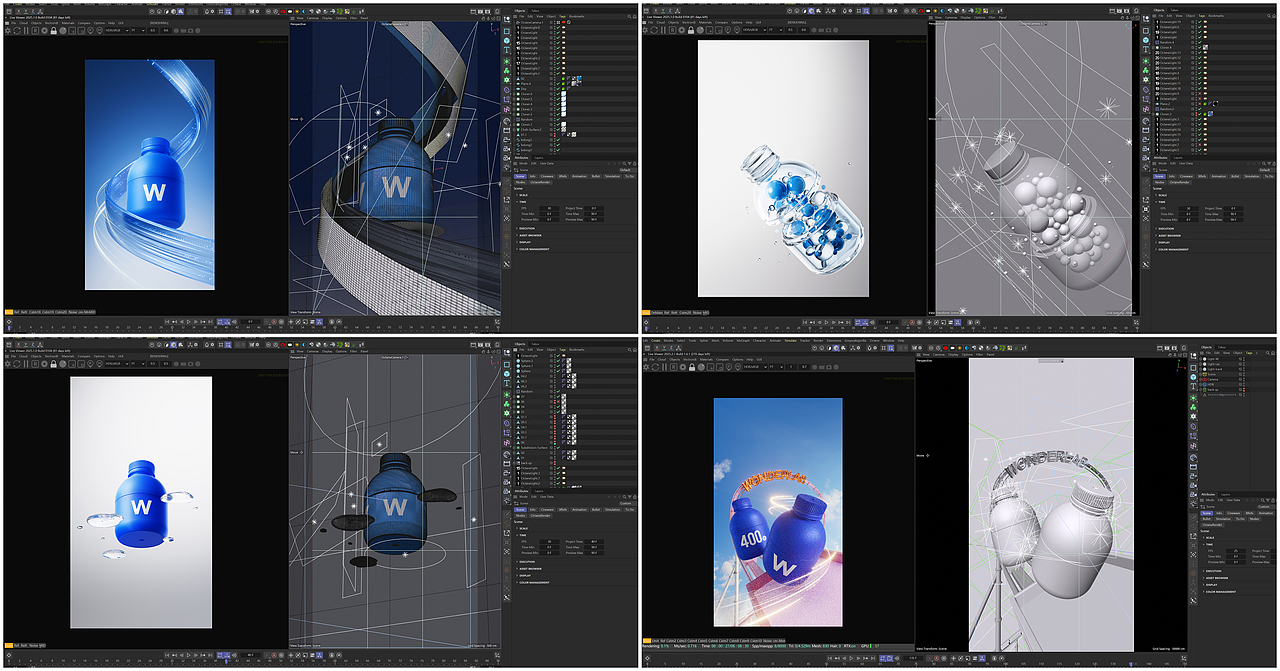Click render region R icon in top-left Live Viewer

pyautogui.click(x=35, y=31)
